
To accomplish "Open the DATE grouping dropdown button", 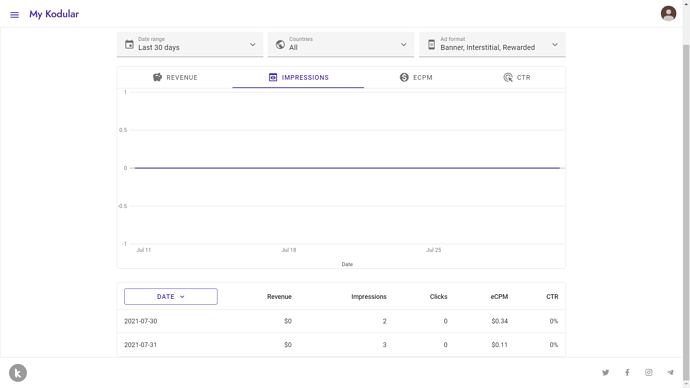I will (x=171, y=296).
